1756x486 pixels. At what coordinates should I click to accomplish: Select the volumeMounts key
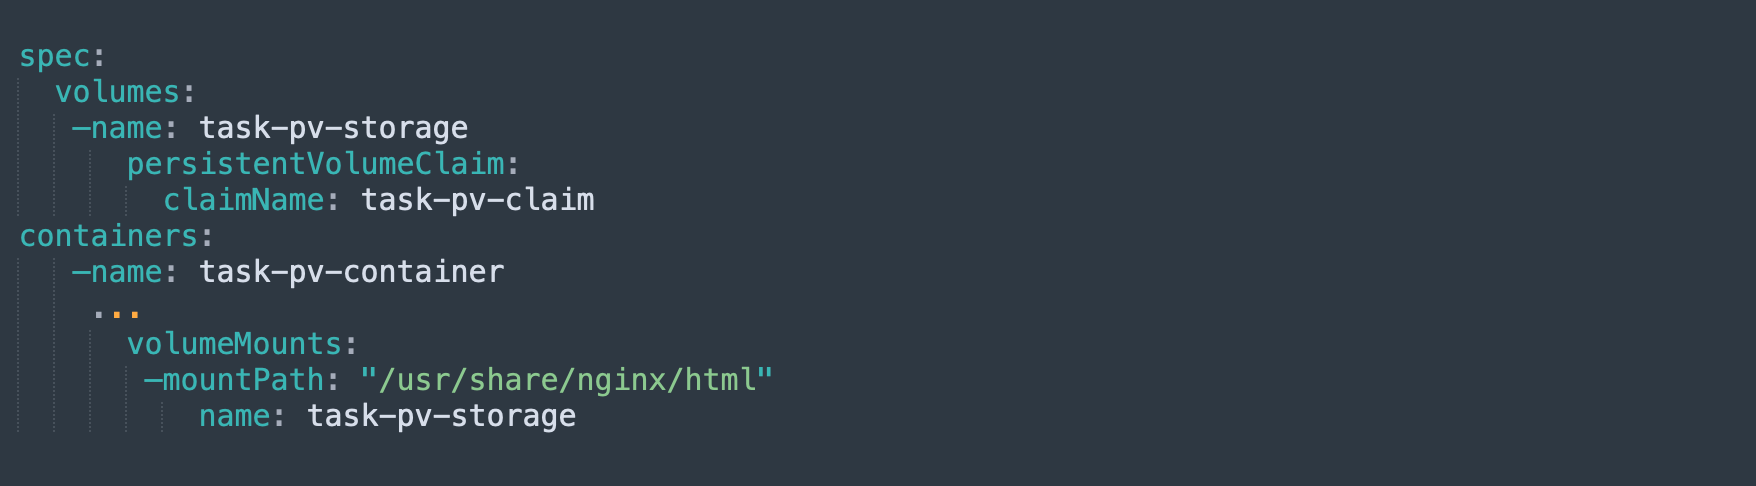(x=235, y=344)
